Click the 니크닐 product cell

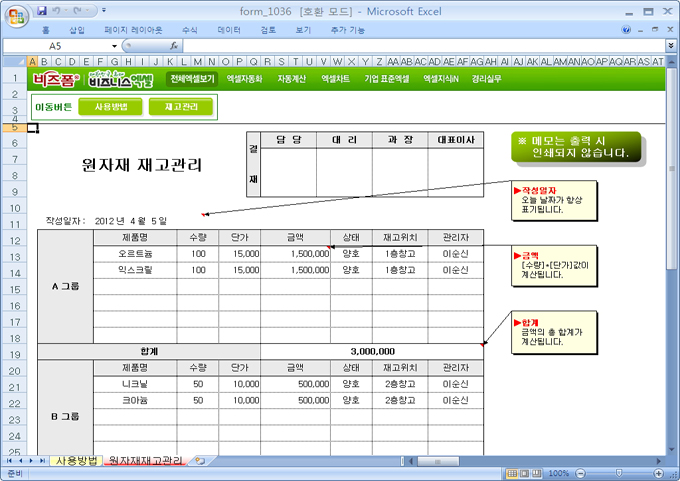[x=135, y=384]
